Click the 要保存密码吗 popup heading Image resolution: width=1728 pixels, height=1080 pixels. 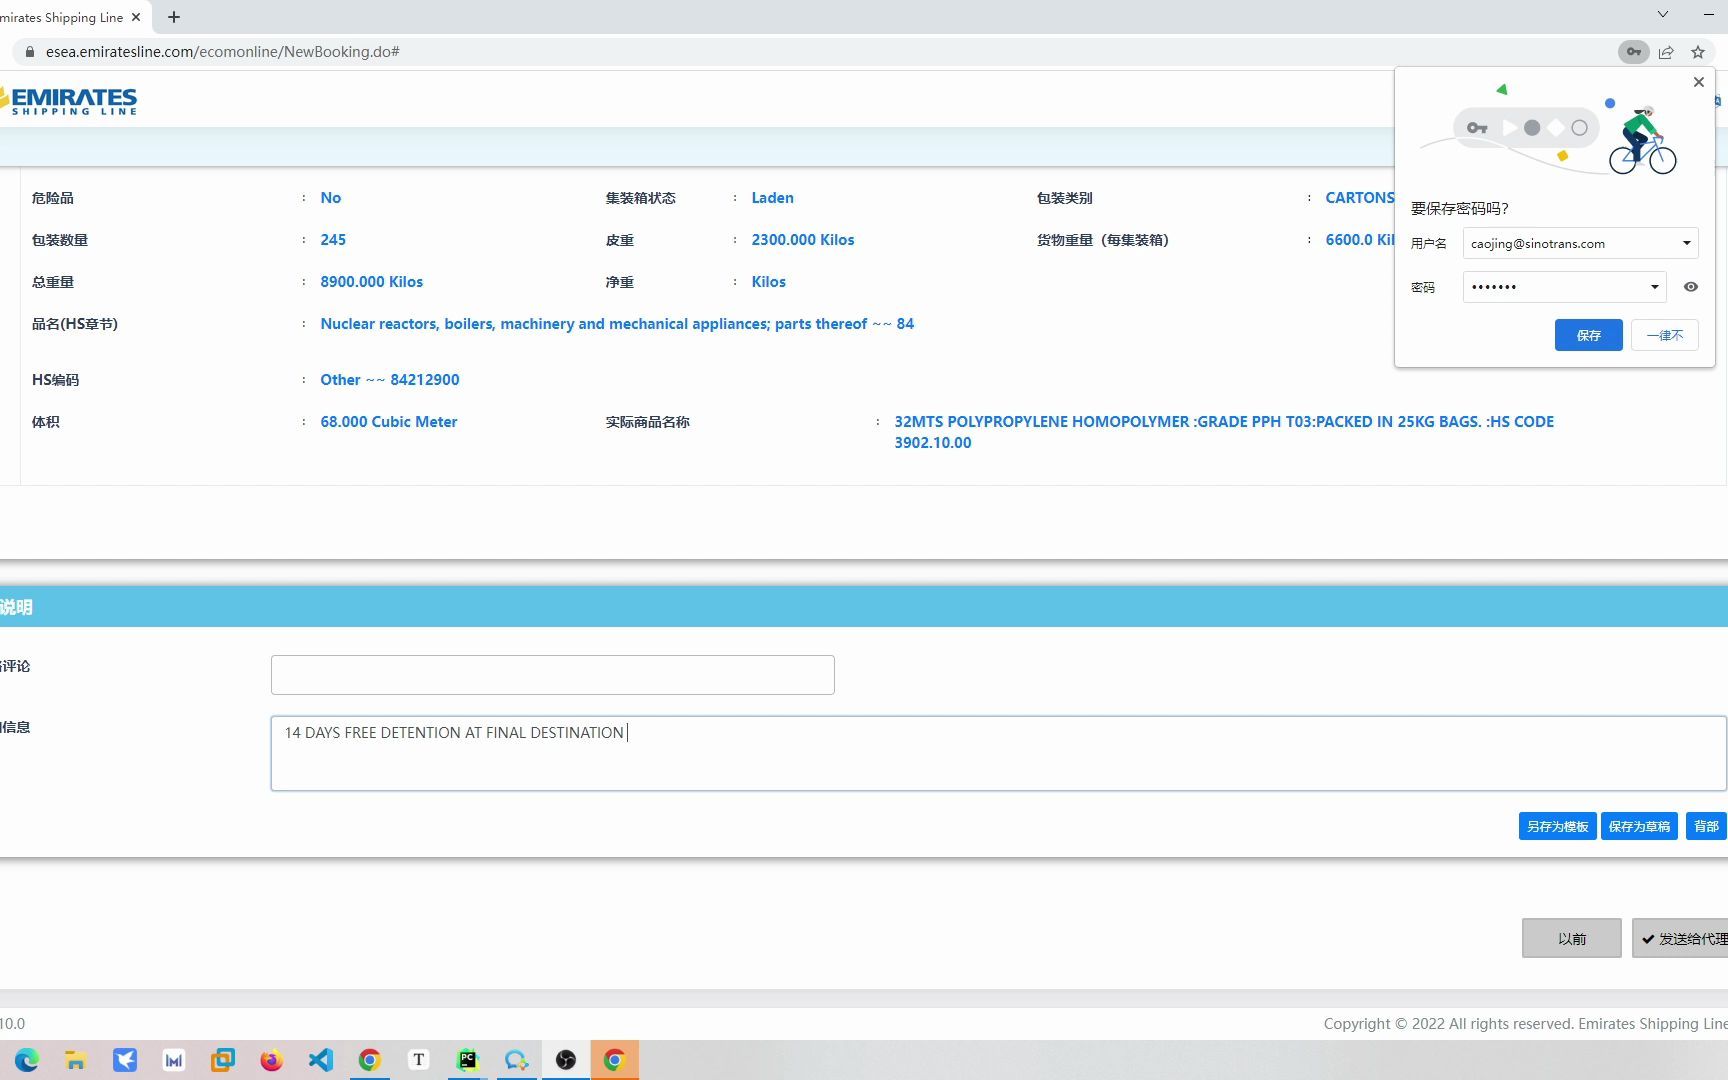tap(1459, 208)
